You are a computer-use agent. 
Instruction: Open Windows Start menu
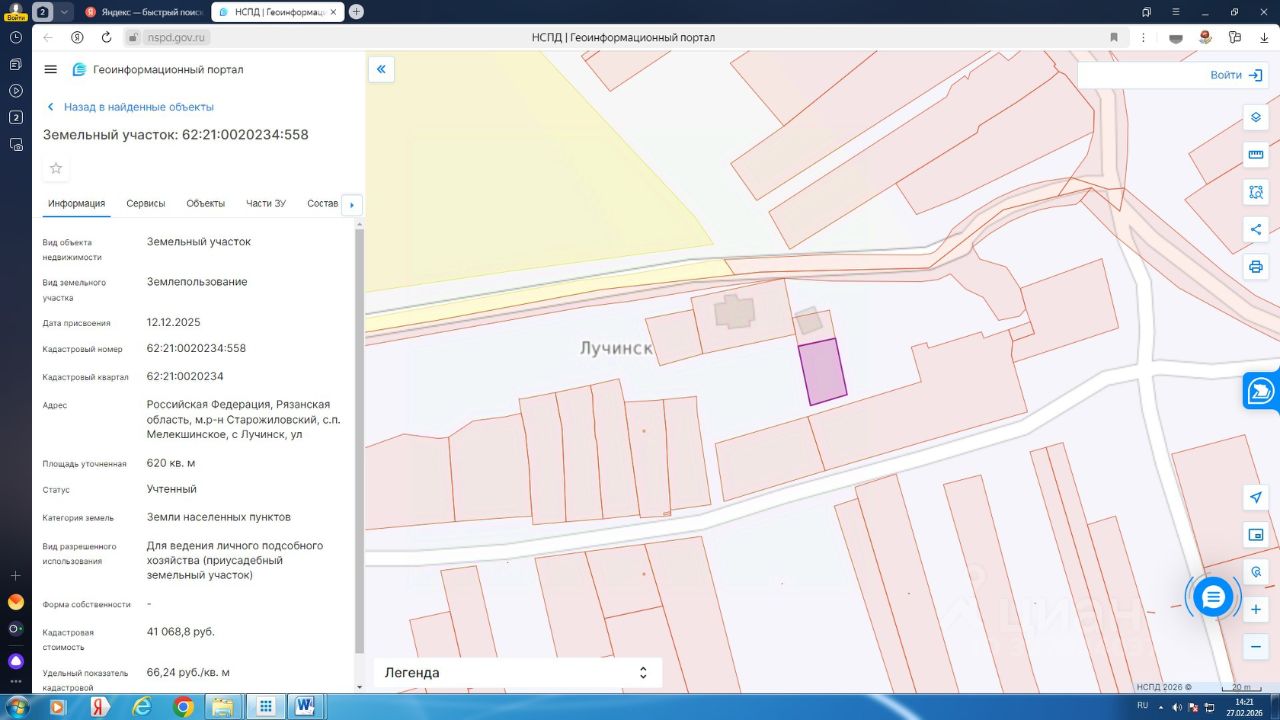click(x=17, y=706)
